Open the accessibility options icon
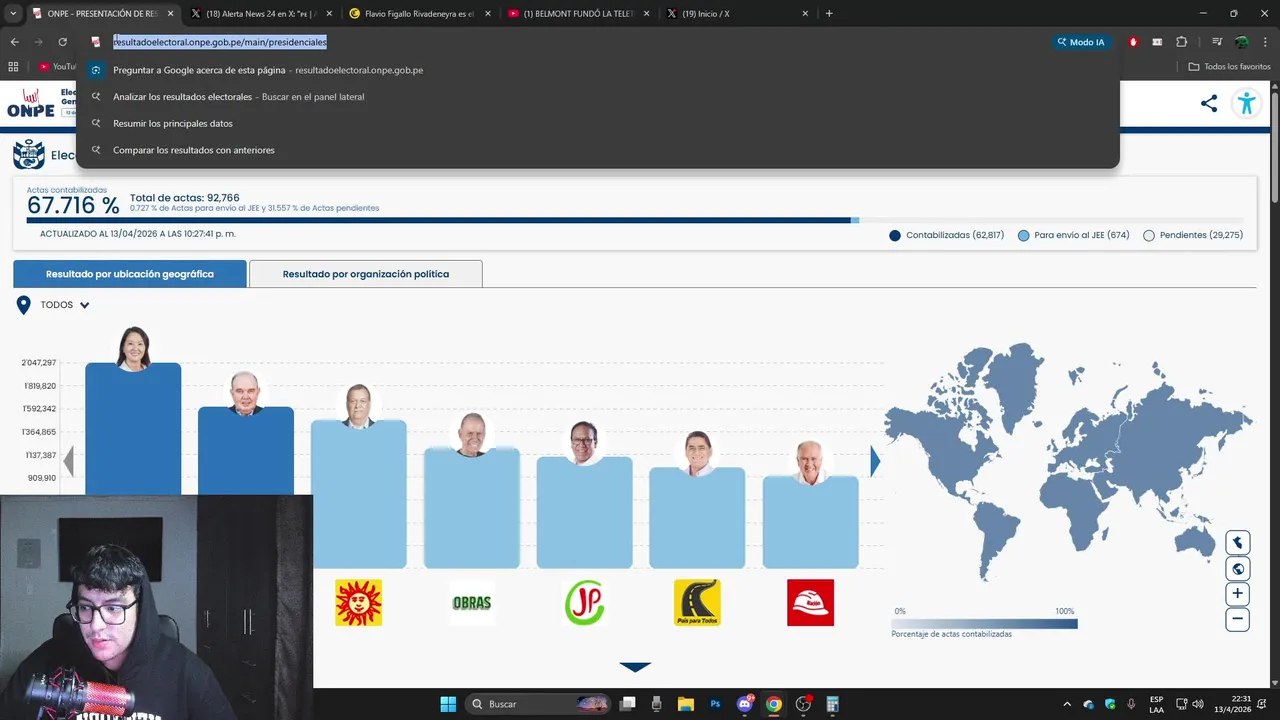This screenshot has height=720, width=1280. (x=1246, y=103)
